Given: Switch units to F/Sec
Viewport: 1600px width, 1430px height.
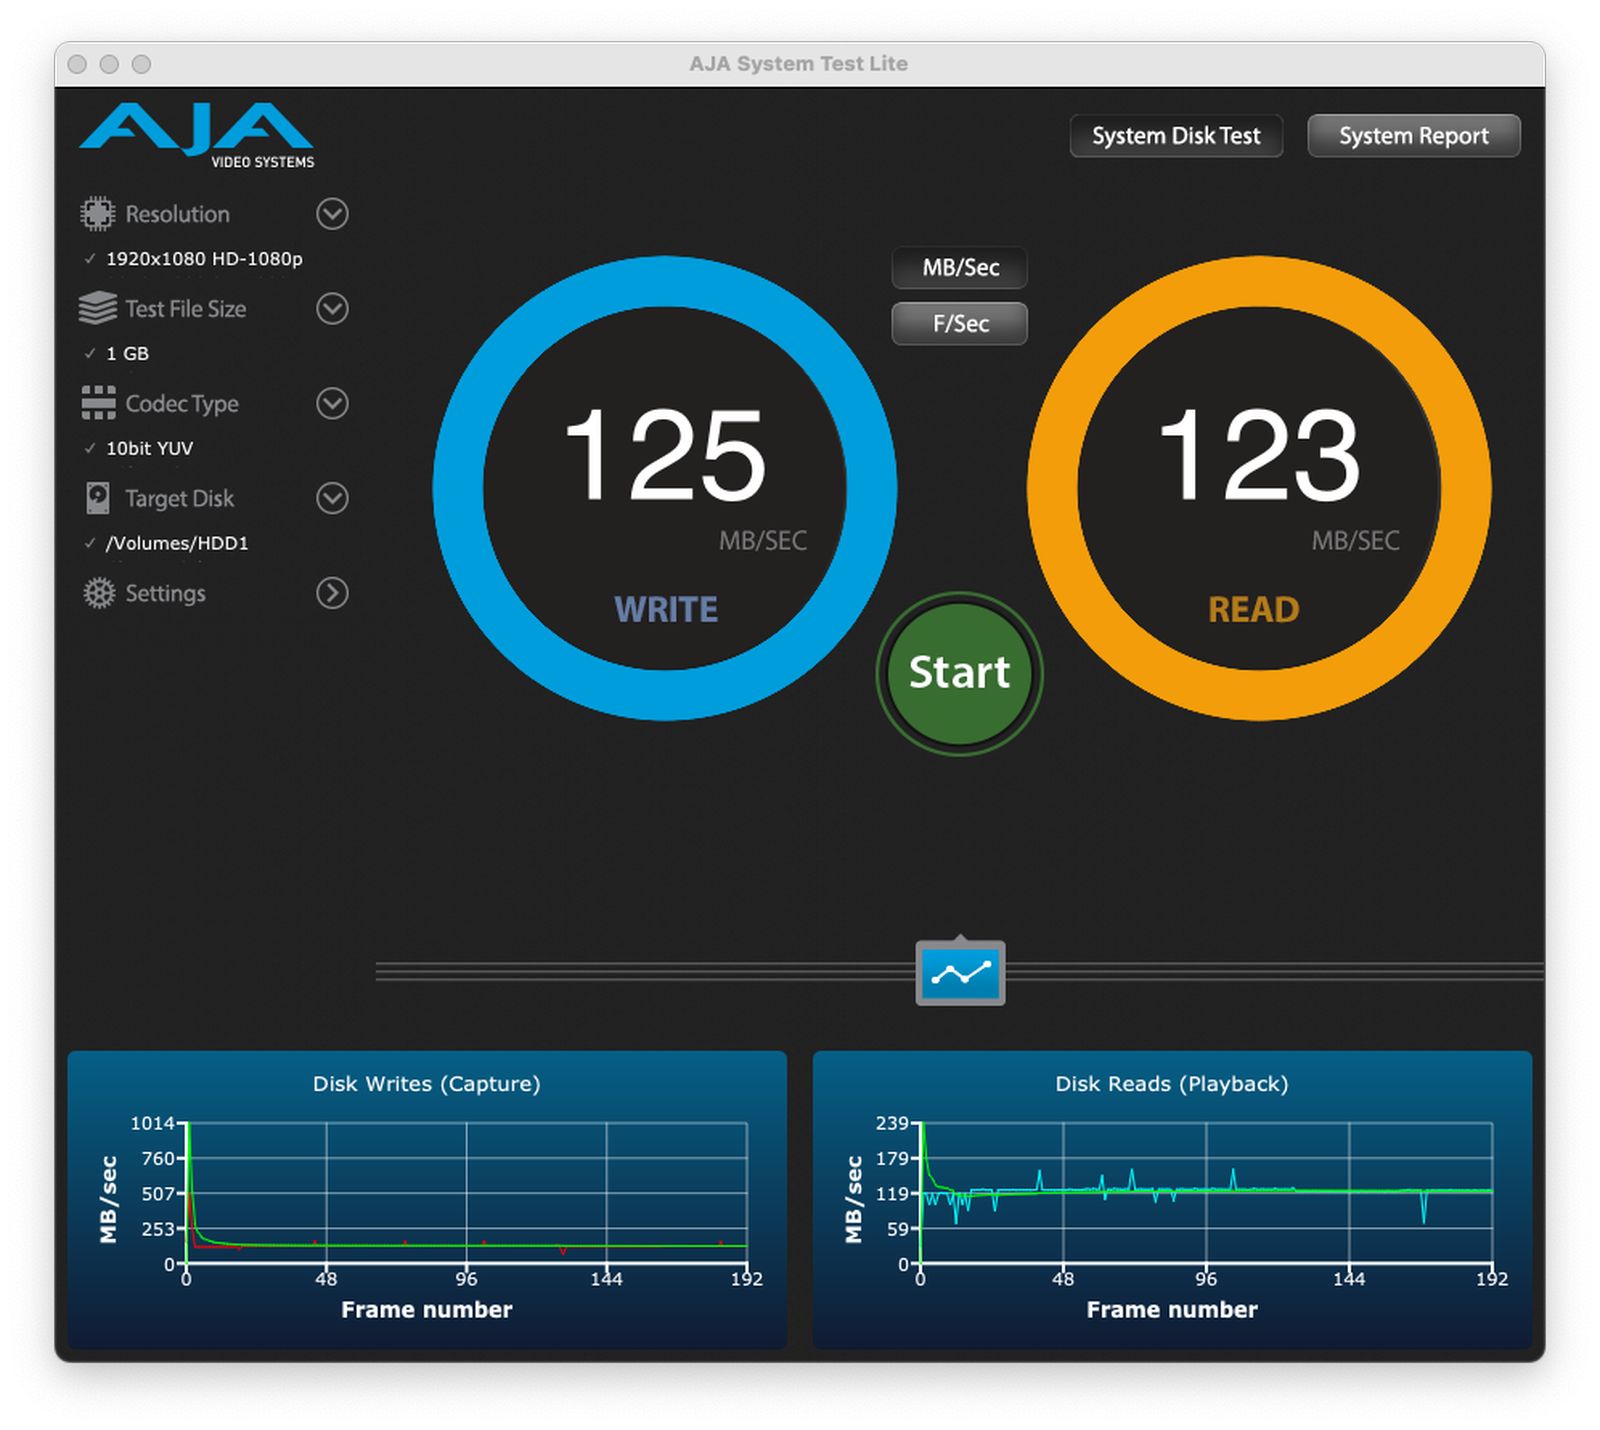Looking at the screenshot, I should pyautogui.click(x=960, y=324).
